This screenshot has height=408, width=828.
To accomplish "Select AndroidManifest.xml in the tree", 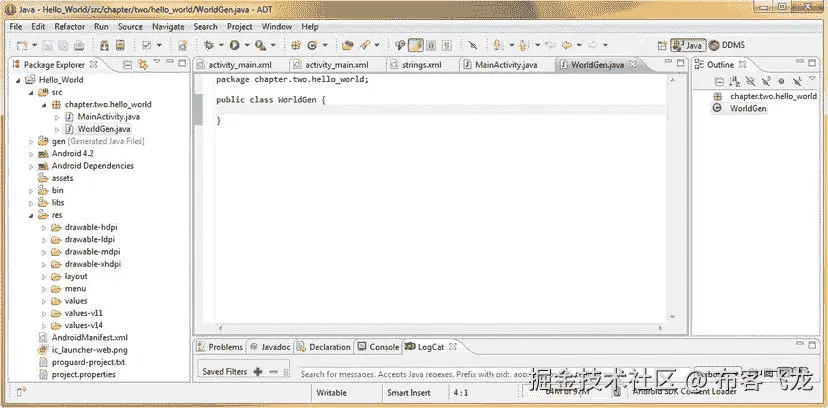I will pos(89,337).
